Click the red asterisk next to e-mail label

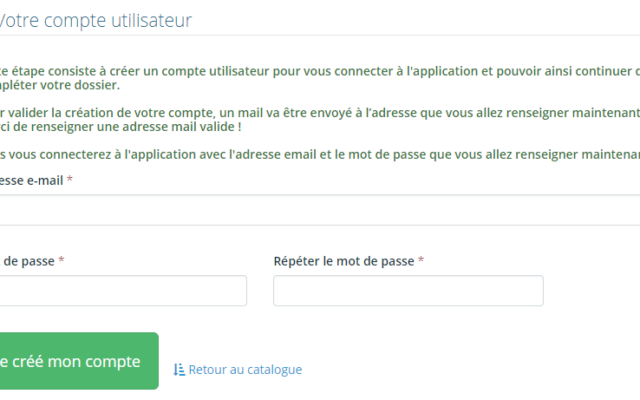tap(70, 179)
